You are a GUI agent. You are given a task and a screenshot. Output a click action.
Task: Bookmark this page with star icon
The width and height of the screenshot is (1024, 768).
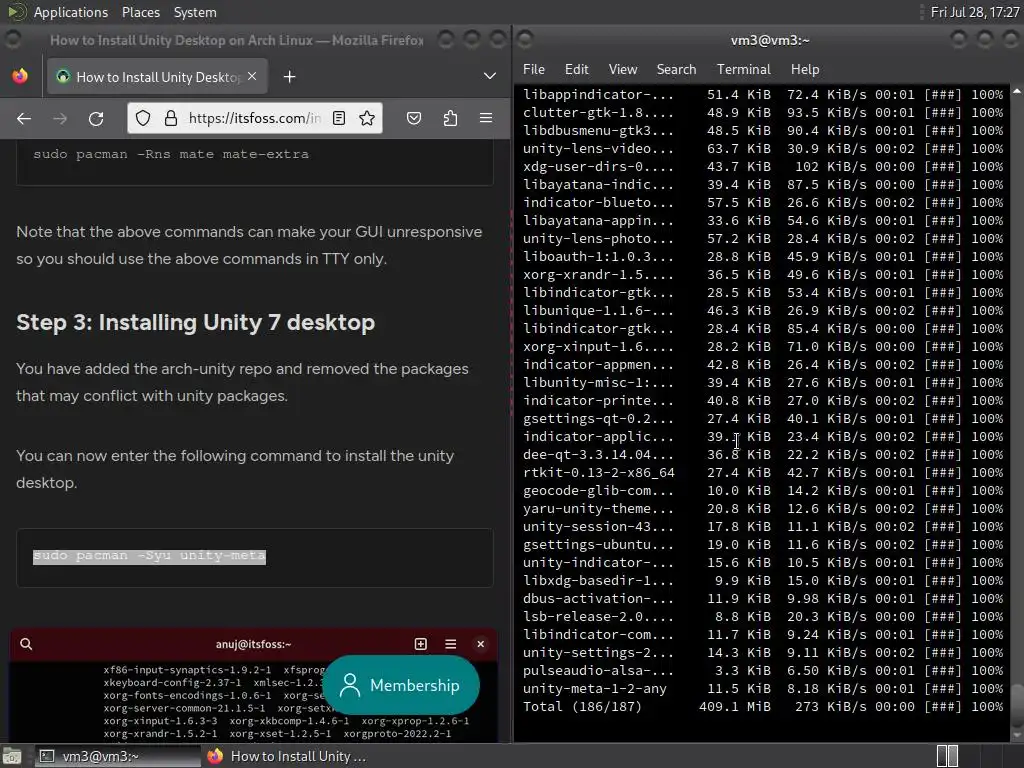pyautogui.click(x=367, y=118)
